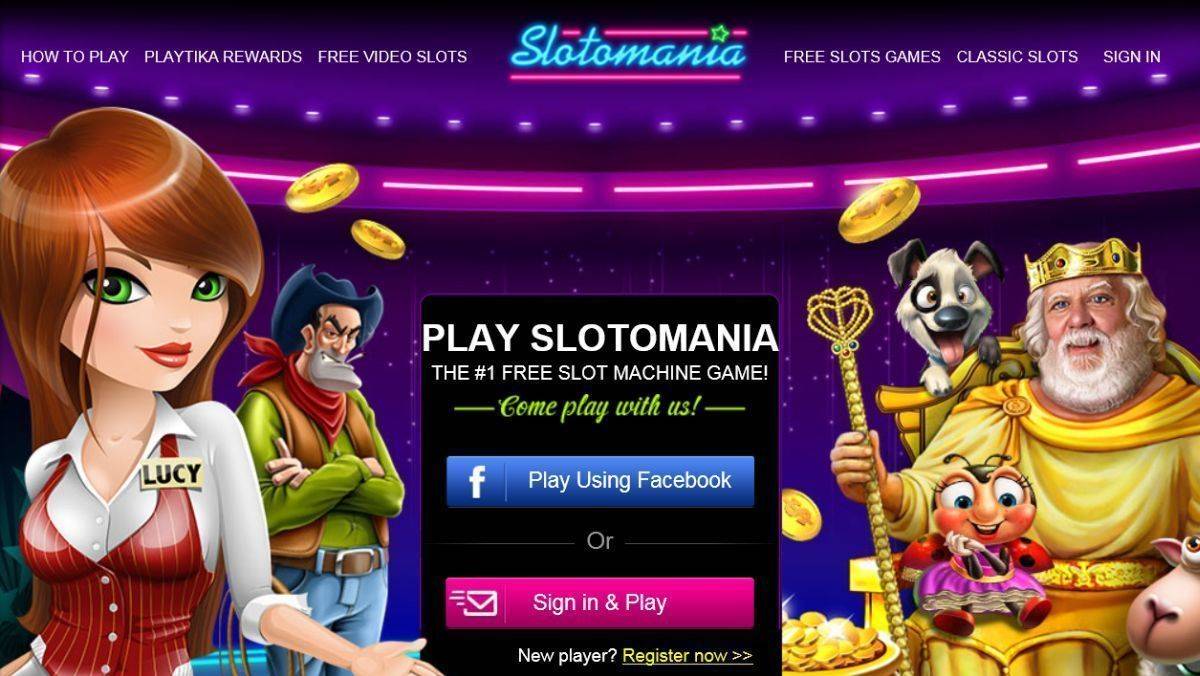
Task: Click the spotted dog character
Action: coord(945,310)
